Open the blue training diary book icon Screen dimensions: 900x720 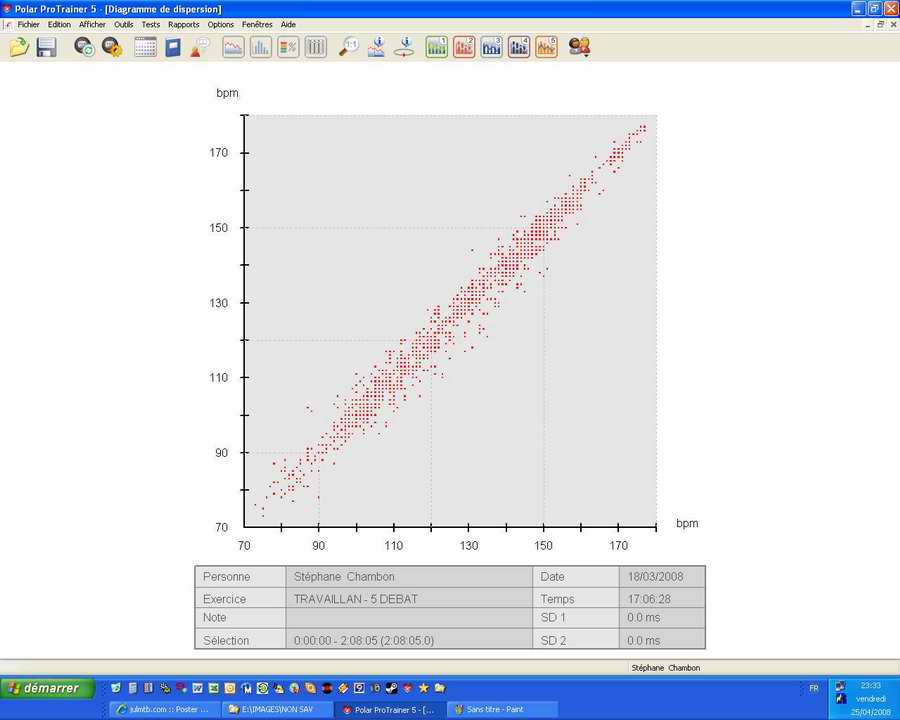pyautogui.click(x=173, y=47)
